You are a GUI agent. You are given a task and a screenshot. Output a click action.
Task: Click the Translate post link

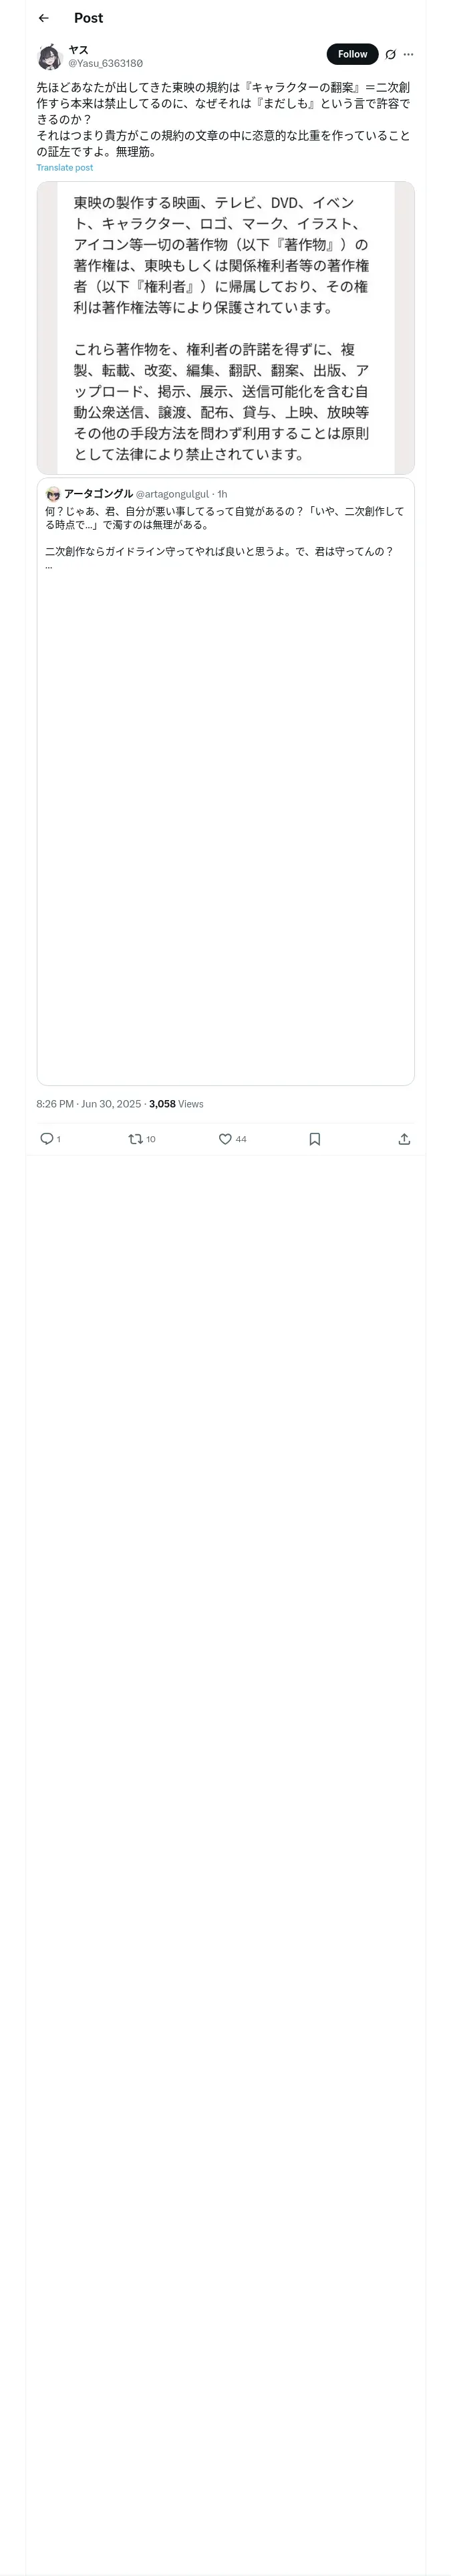pos(65,168)
